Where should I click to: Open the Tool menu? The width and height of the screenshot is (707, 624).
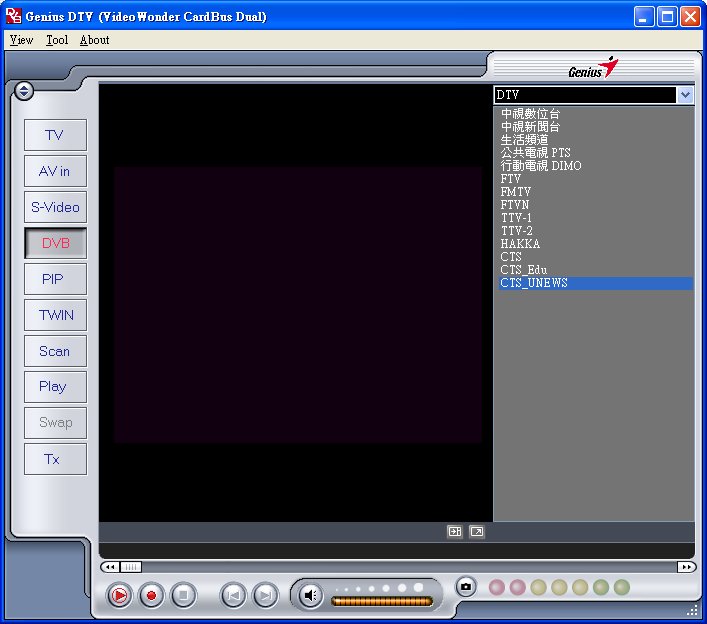(57, 40)
